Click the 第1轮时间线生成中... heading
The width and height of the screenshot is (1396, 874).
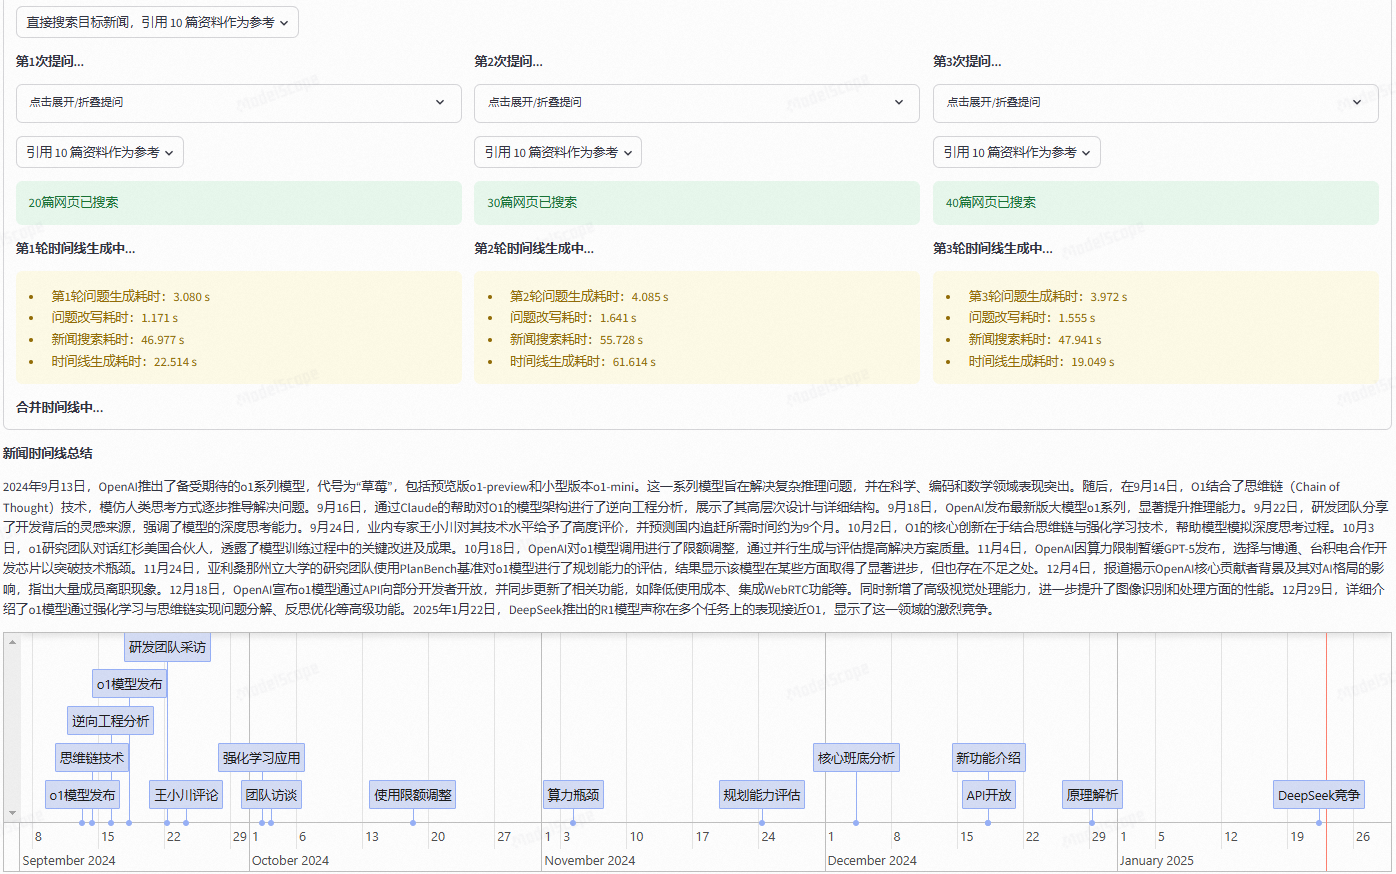point(75,248)
